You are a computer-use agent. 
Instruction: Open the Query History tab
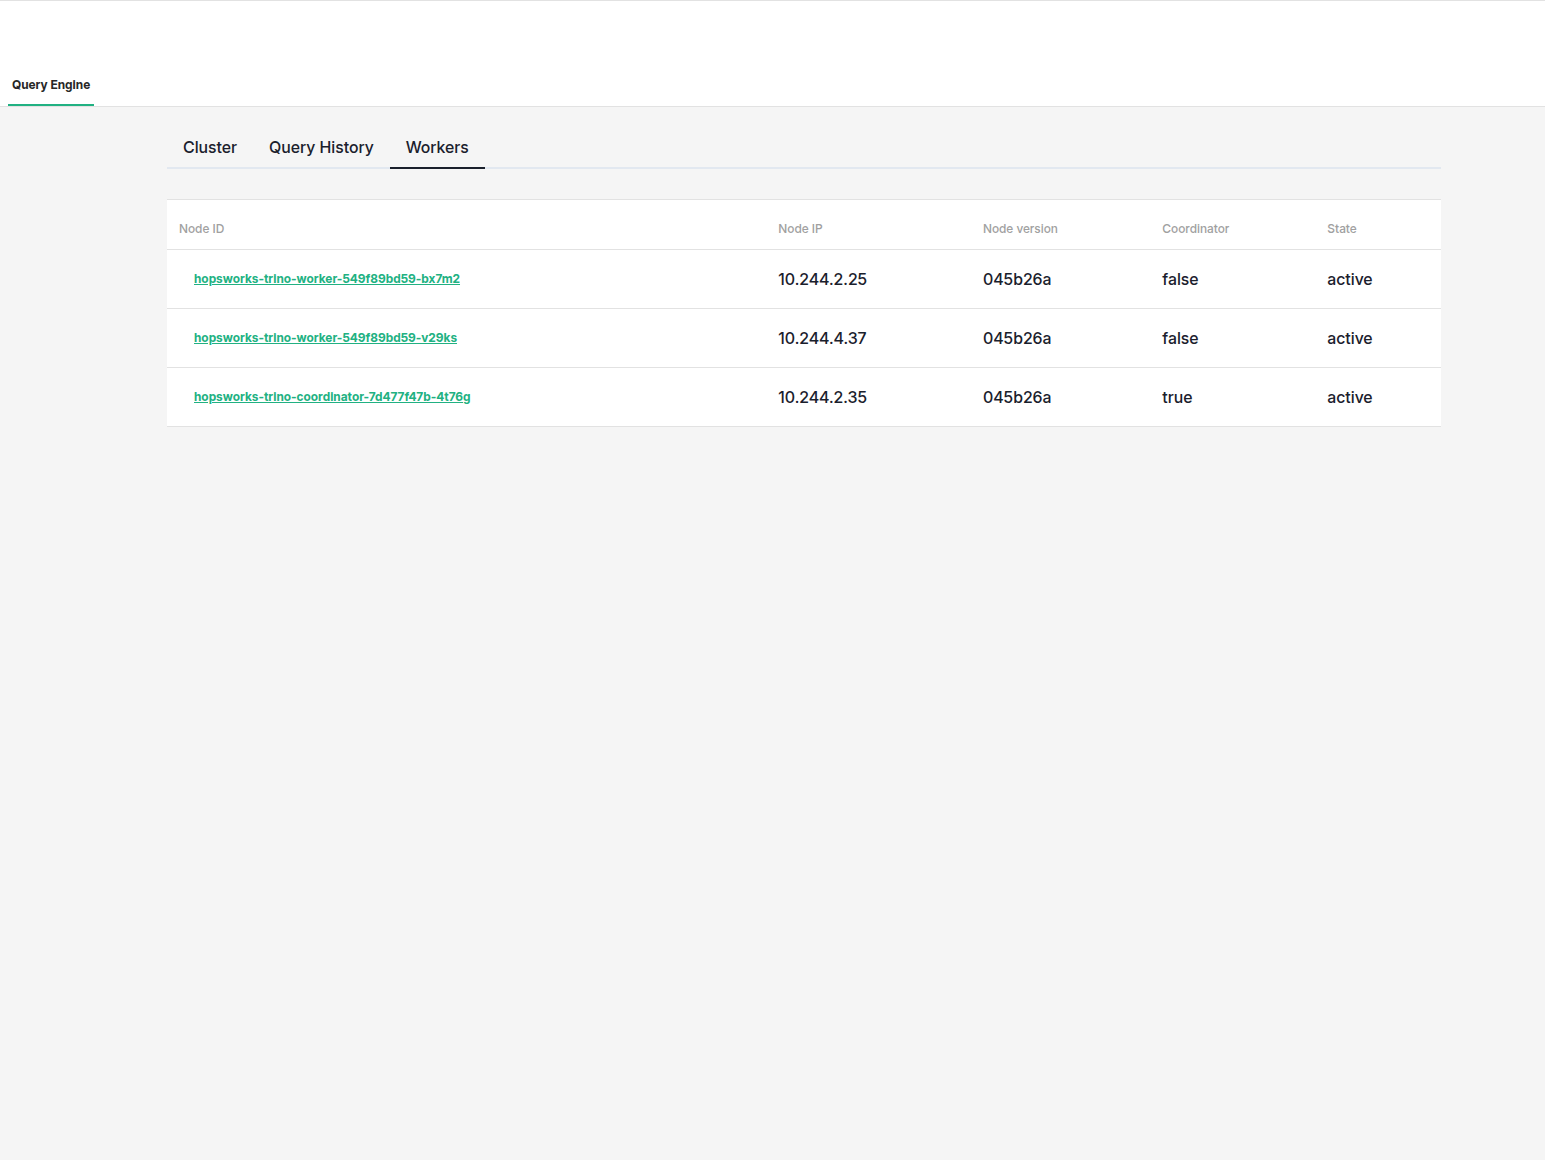coord(321,147)
